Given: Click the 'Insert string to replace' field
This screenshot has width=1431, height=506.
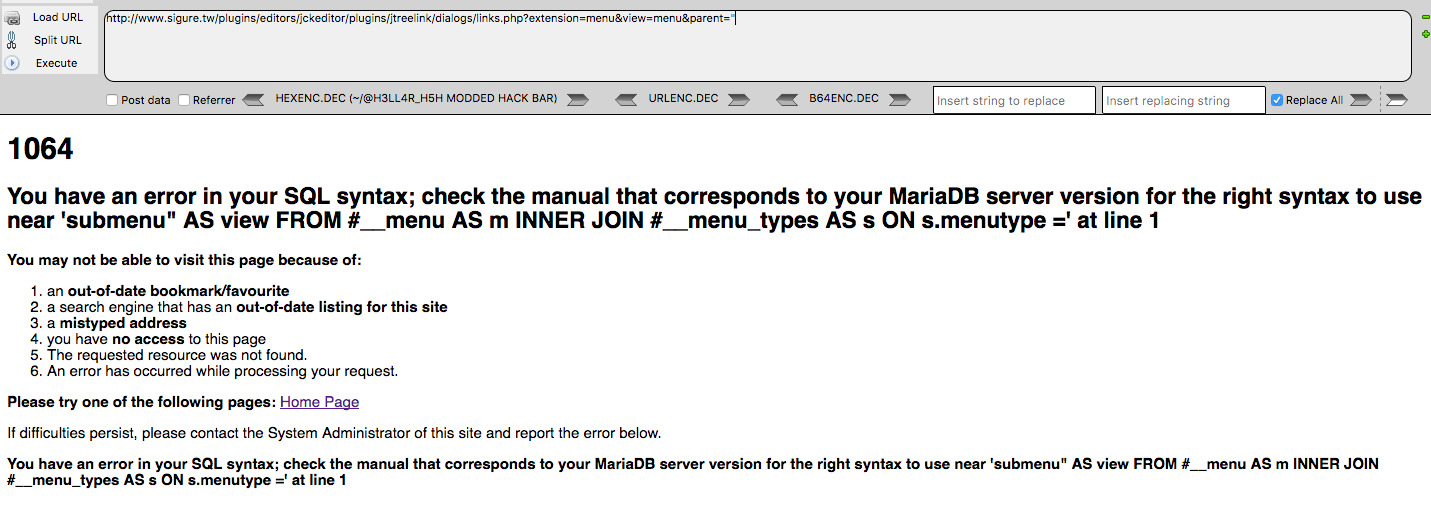Looking at the screenshot, I should pyautogui.click(x=1014, y=100).
